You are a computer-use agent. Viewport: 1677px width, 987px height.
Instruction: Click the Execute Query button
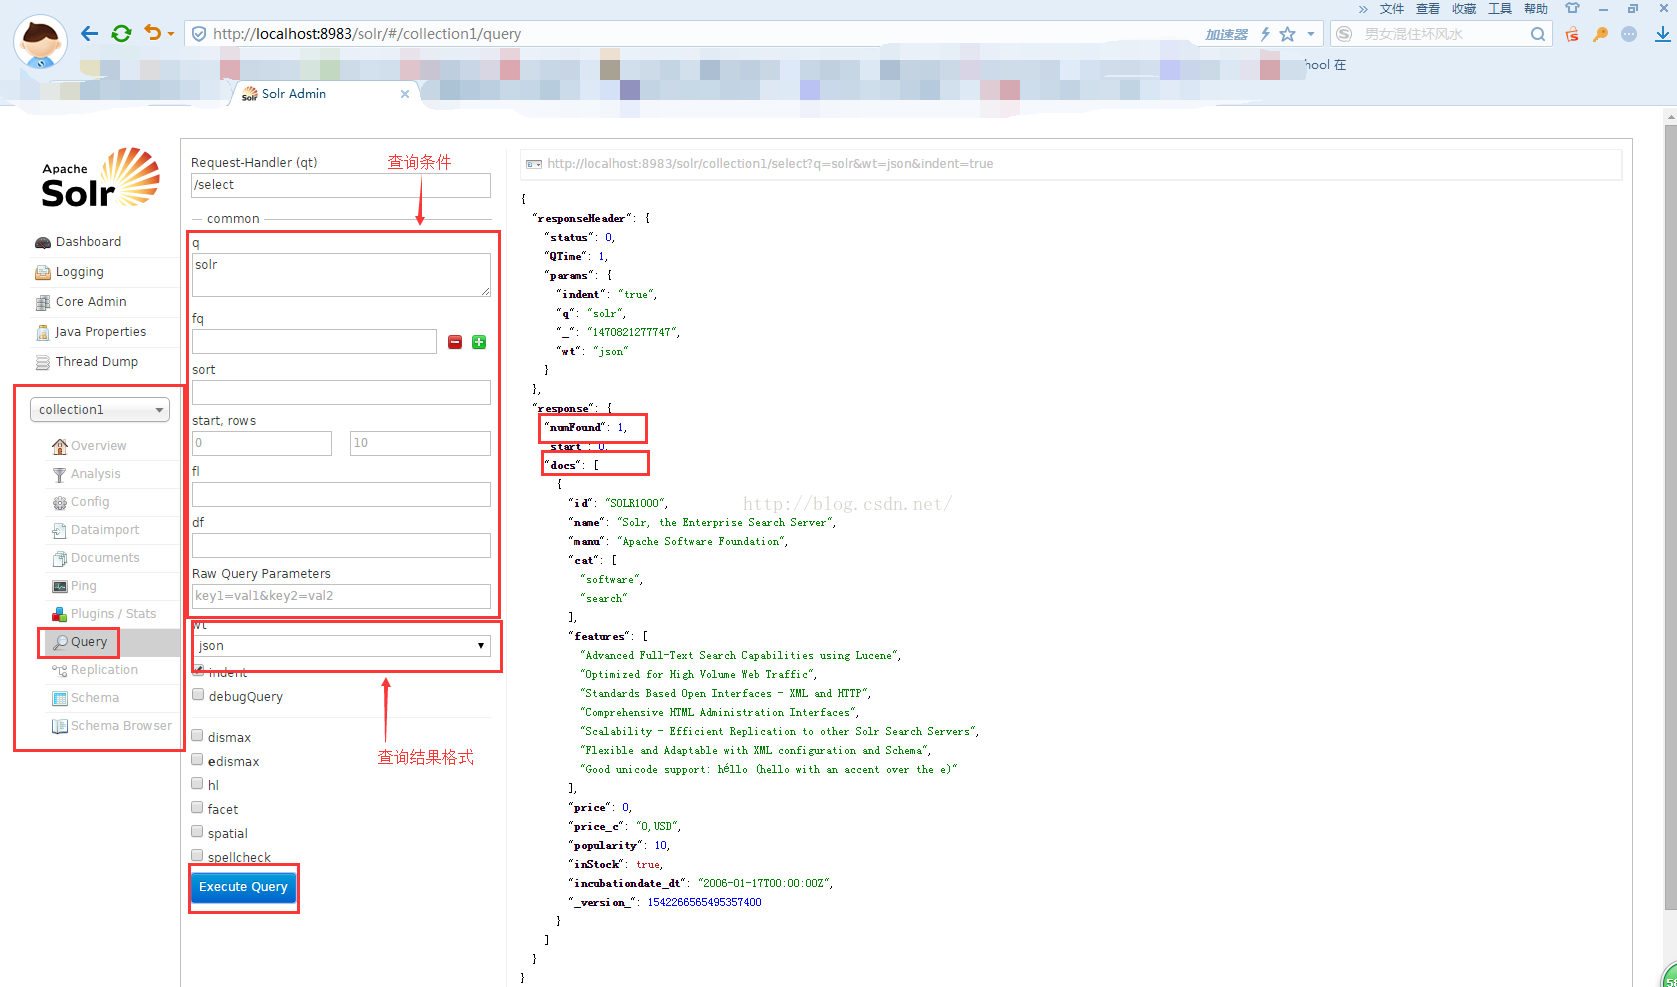(x=243, y=887)
